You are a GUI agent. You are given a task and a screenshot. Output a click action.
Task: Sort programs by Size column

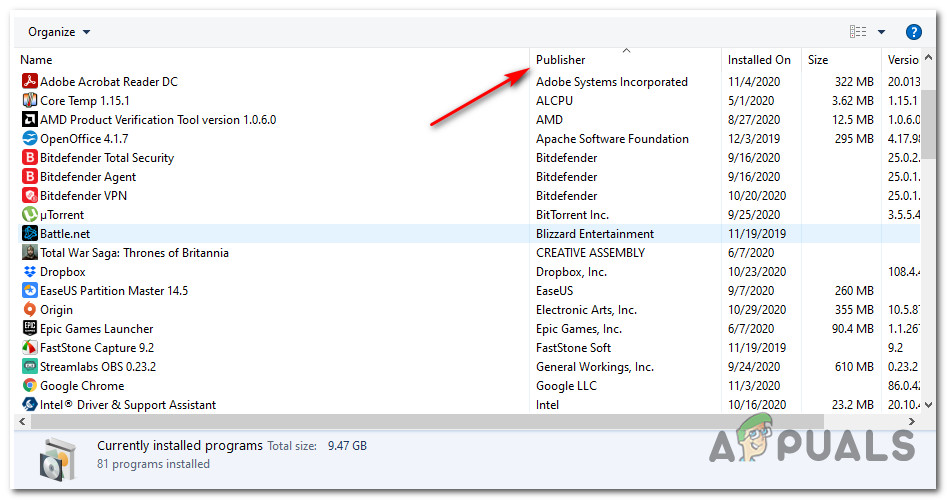(818, 60)
